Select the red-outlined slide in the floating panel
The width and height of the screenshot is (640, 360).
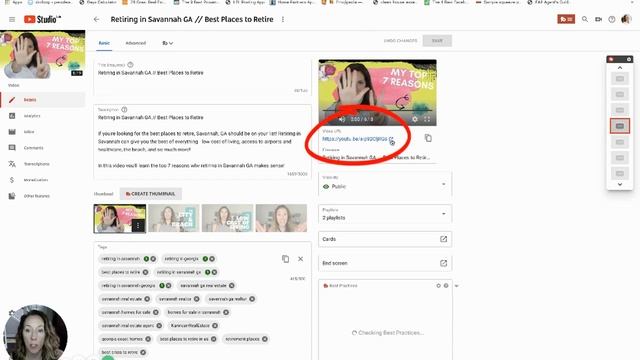tap(620, 126)
